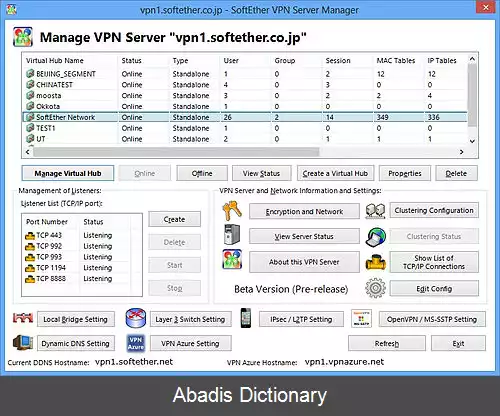Click Create a Virtual Hub

335,173
